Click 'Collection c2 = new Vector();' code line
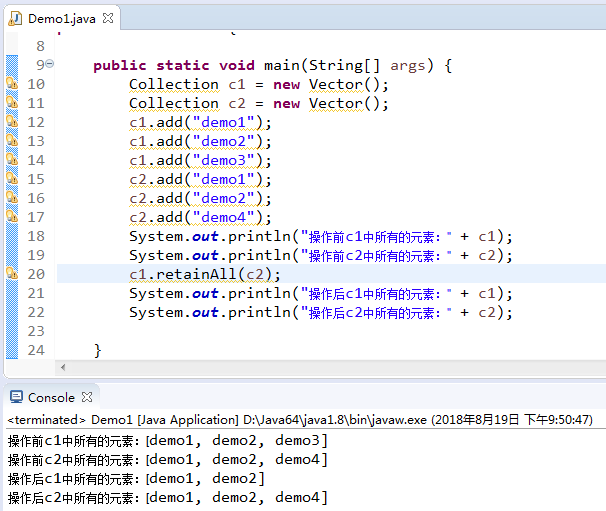This screenshot has width=606, height=511. click(259, 103)
